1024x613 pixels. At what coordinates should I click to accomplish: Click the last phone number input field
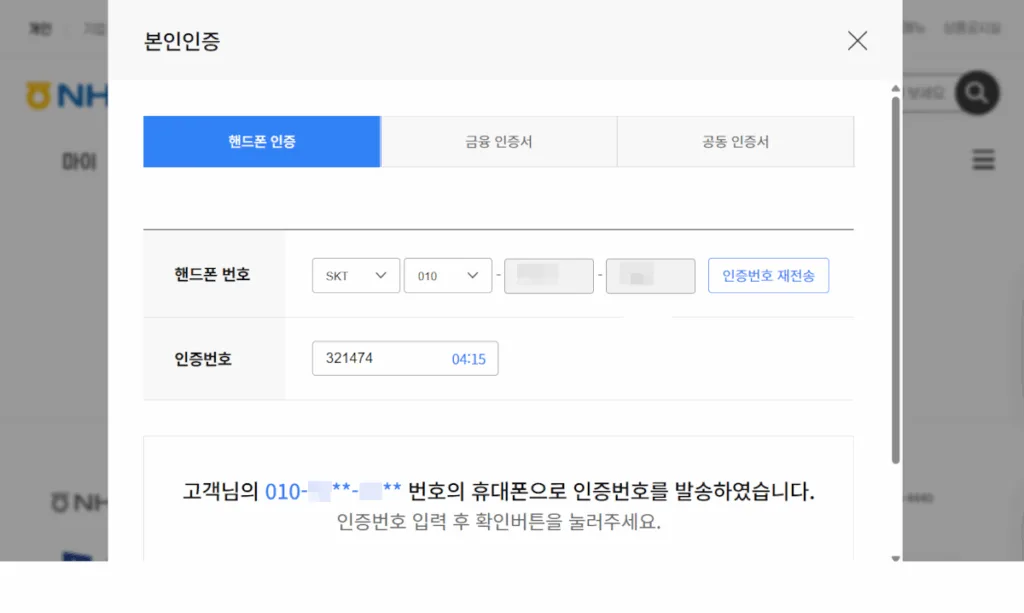tap(650, 275)
